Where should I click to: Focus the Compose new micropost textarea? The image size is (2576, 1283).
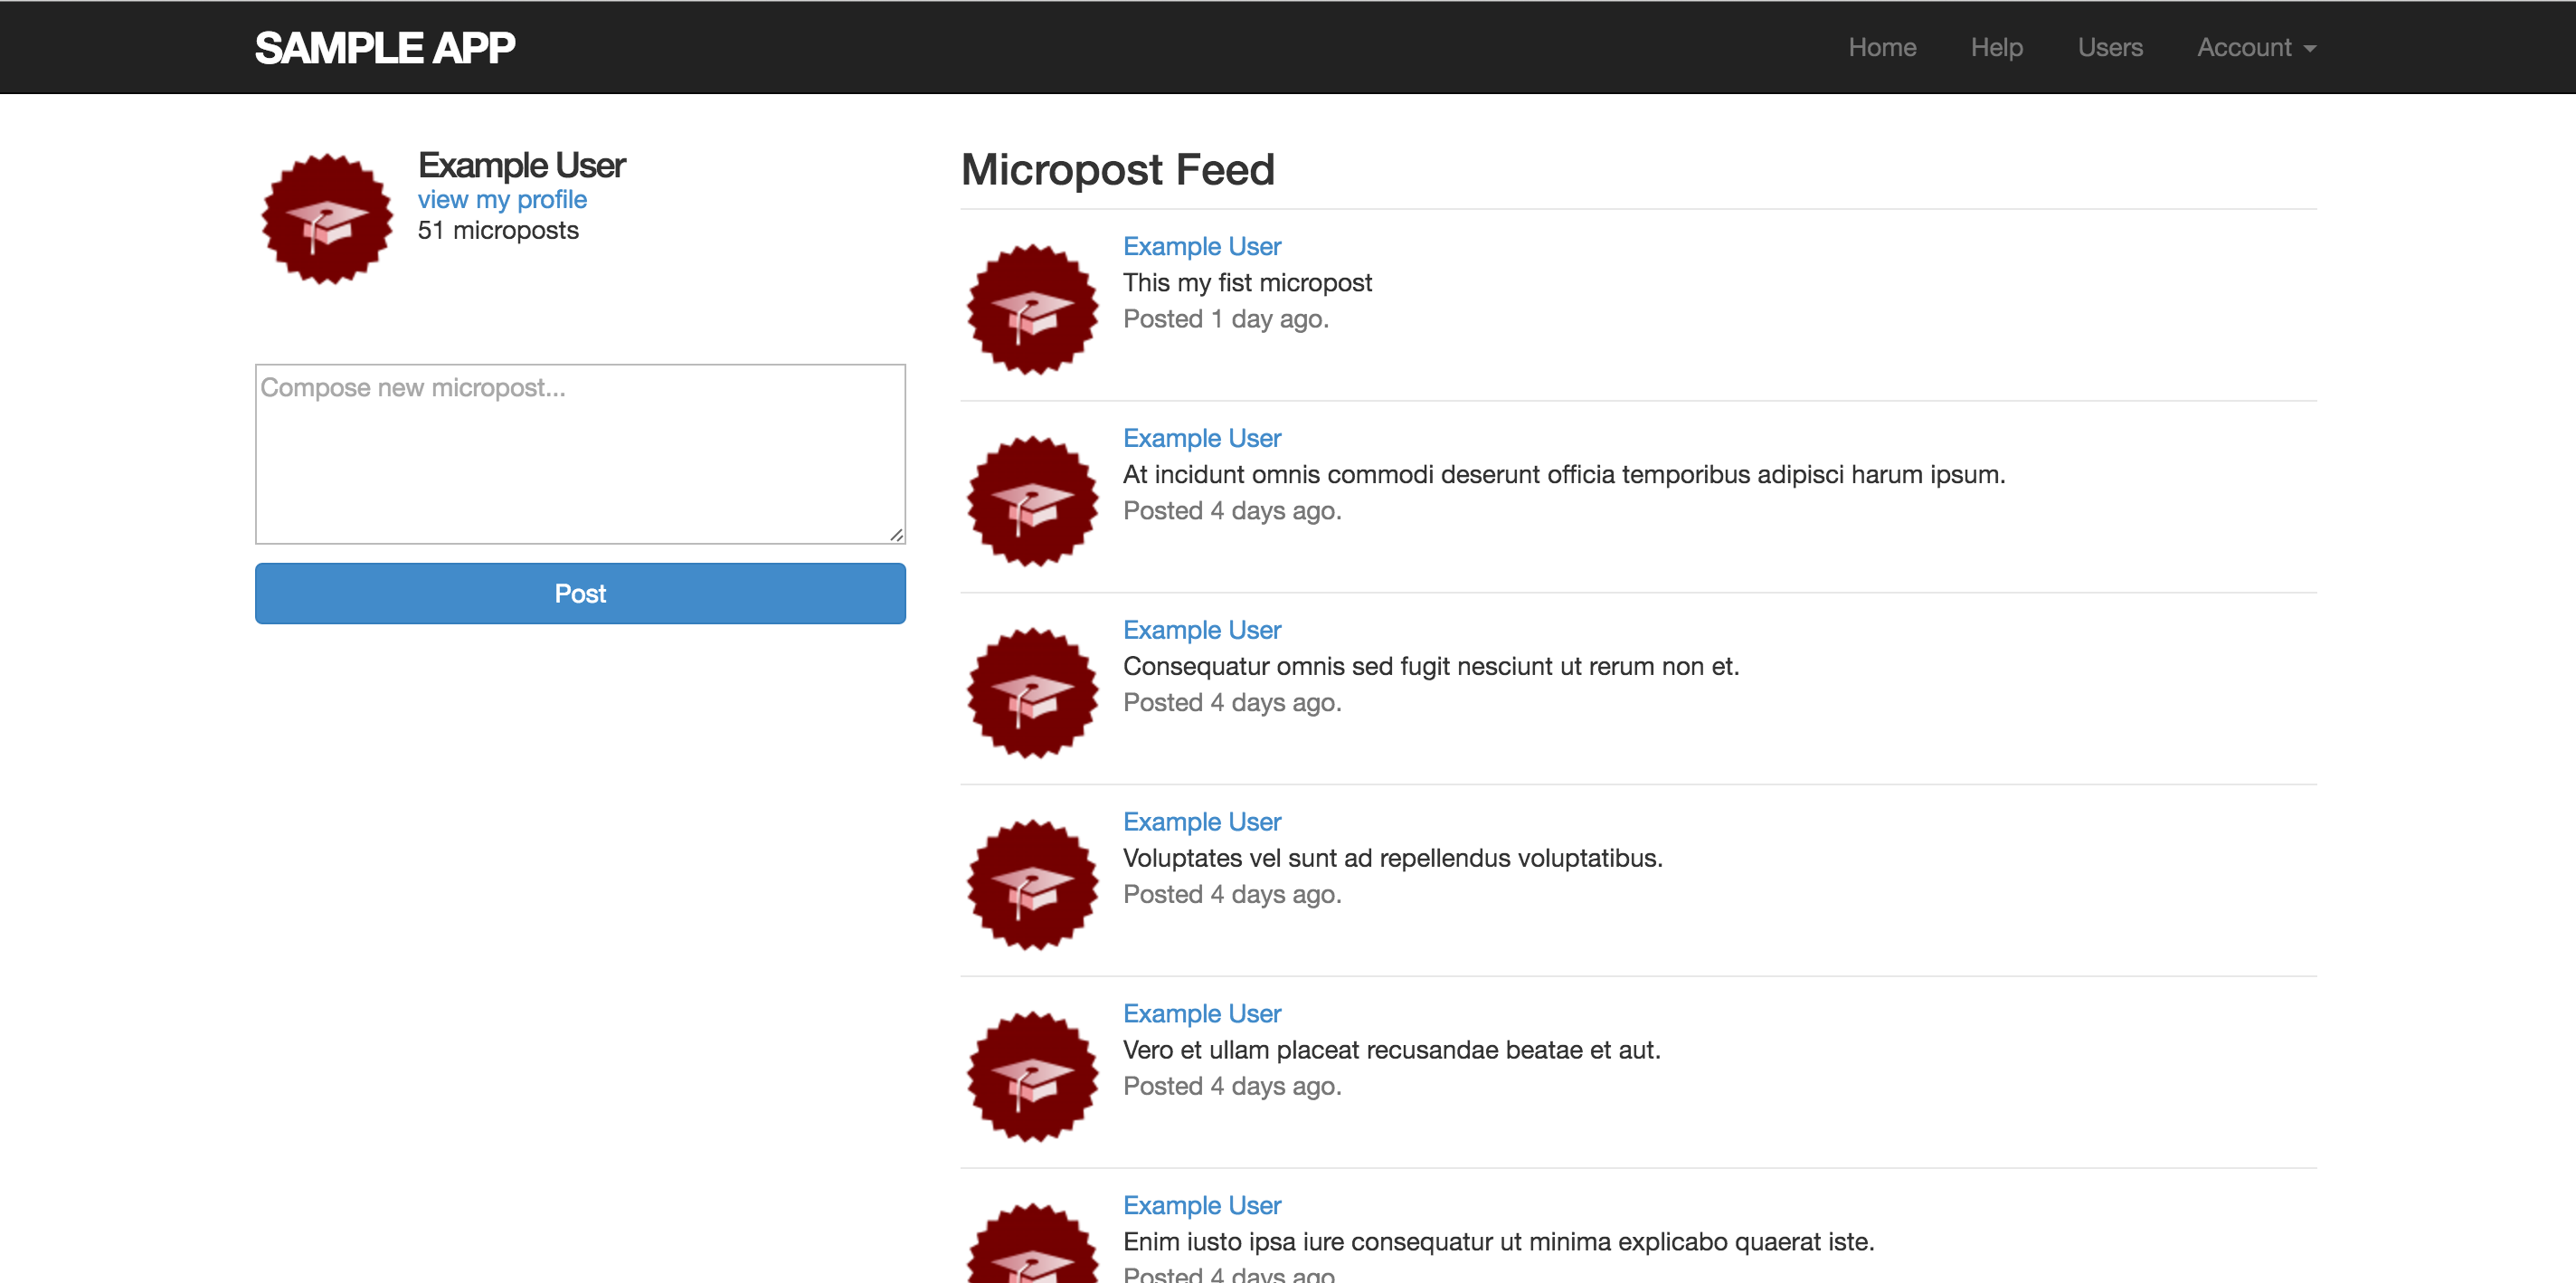580,454
